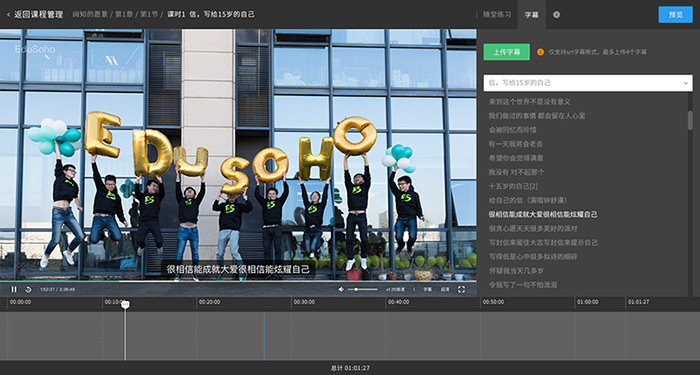700x375 pixels.
Task: Click highlighted line 很相信能成就大爱很相信能炫耀自己 in the list
Action: click(x=543, y=214)
